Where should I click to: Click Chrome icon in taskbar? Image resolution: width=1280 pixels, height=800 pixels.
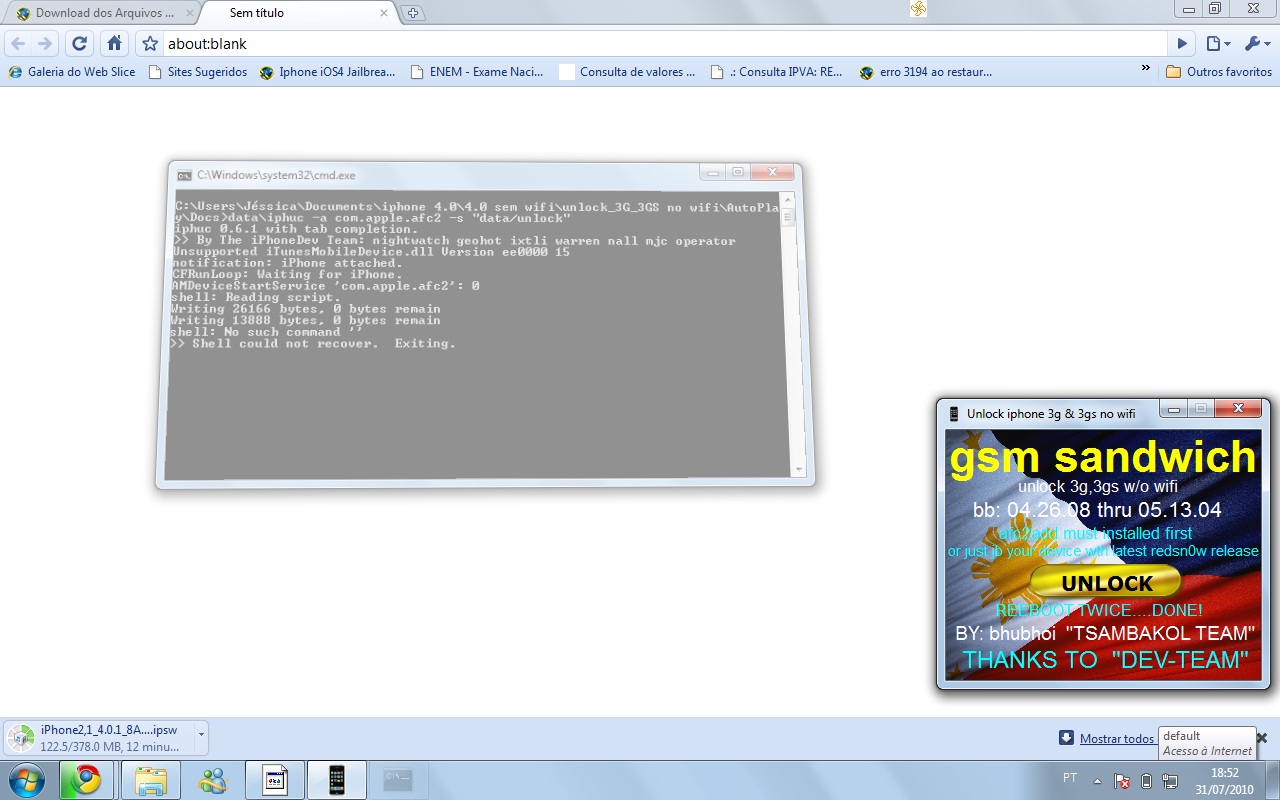pos(87,780)
